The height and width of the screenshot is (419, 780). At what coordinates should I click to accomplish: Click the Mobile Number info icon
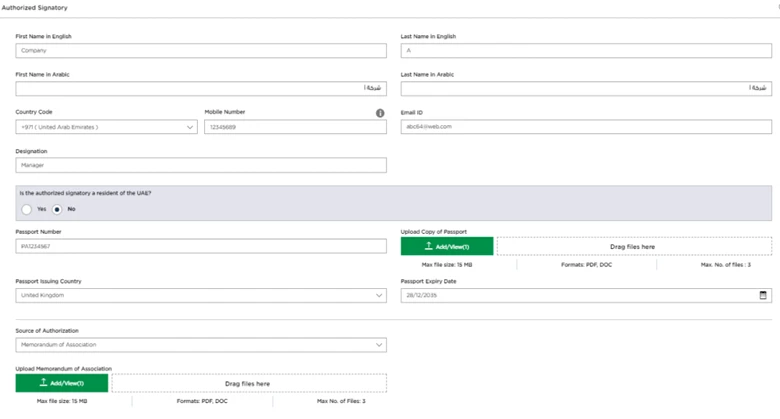coord(380,113)
